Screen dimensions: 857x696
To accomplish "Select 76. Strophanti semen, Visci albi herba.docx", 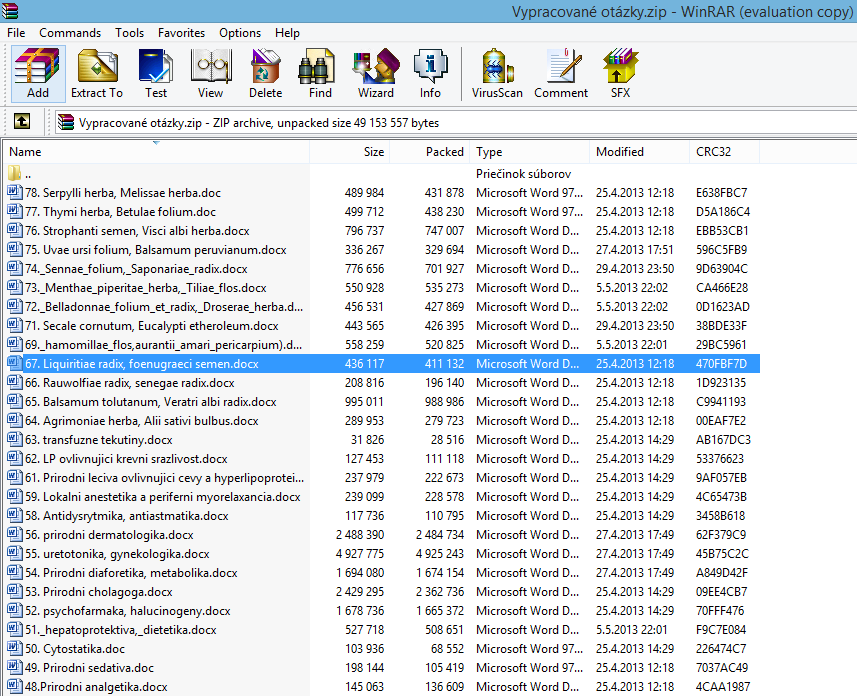I will click(381, 231).
